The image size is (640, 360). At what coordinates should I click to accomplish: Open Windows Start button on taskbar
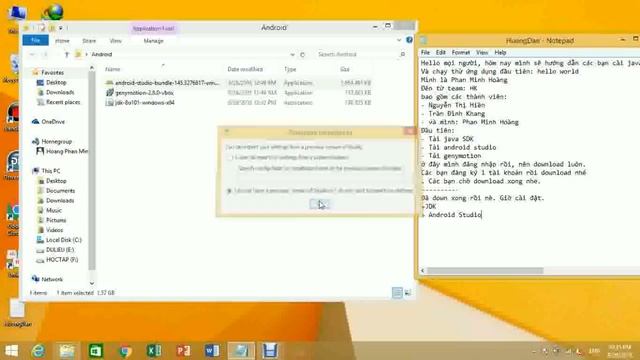(11, 351)
